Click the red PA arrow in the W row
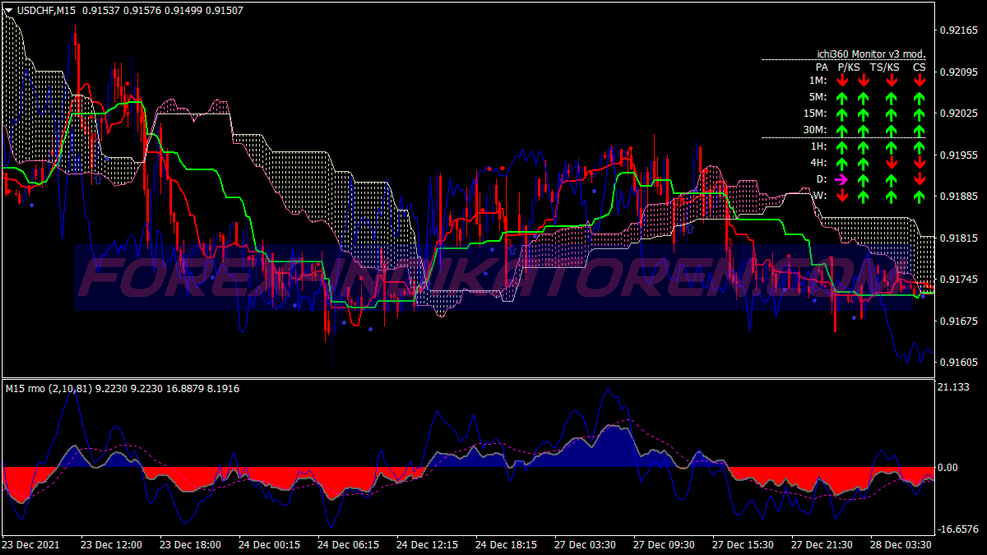The width and height of the screenshot is (987, 555). [x=842, y=196]
